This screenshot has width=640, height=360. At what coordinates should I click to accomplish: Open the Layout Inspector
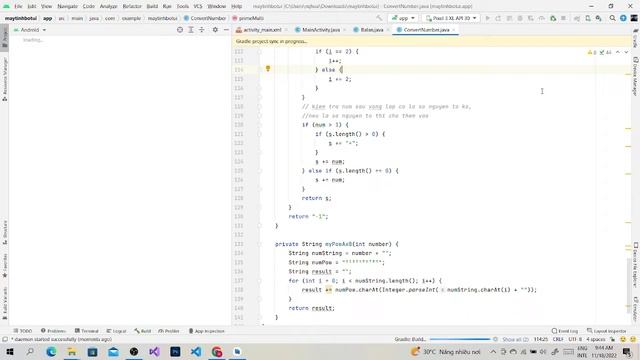[x=607, y=331]
